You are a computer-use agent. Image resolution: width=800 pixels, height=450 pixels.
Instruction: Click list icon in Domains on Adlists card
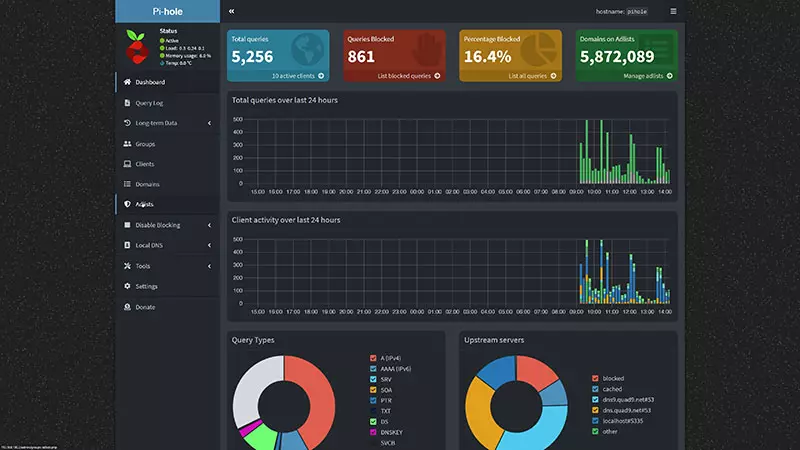click(656, 49)
